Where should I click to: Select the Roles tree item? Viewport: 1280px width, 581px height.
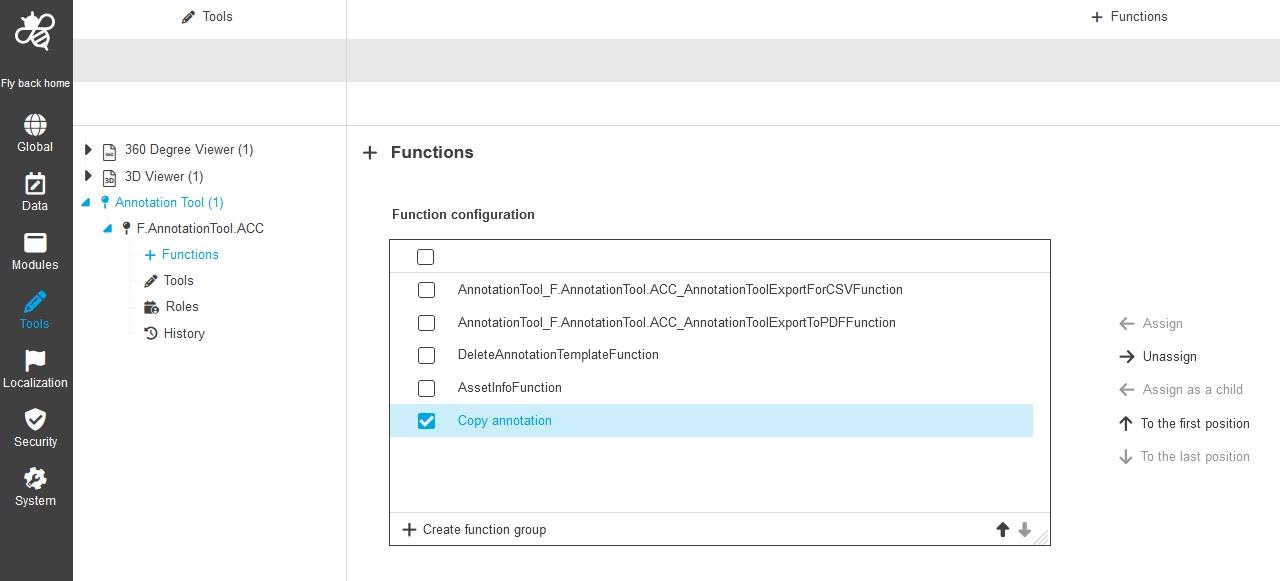(181, 307)
